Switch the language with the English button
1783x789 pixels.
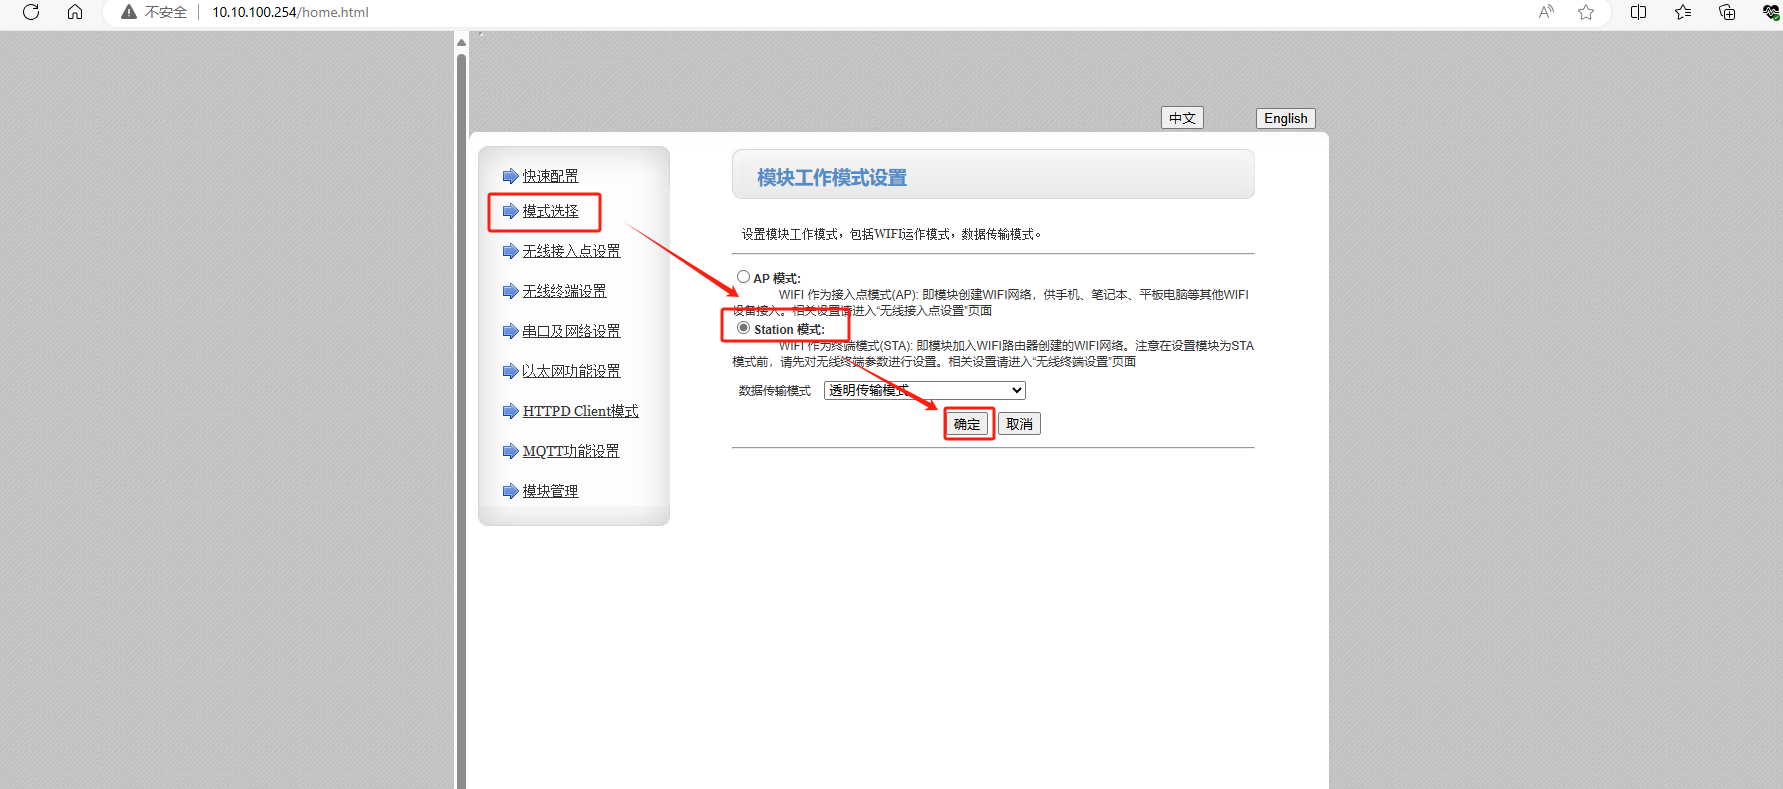coord(1285,118)
